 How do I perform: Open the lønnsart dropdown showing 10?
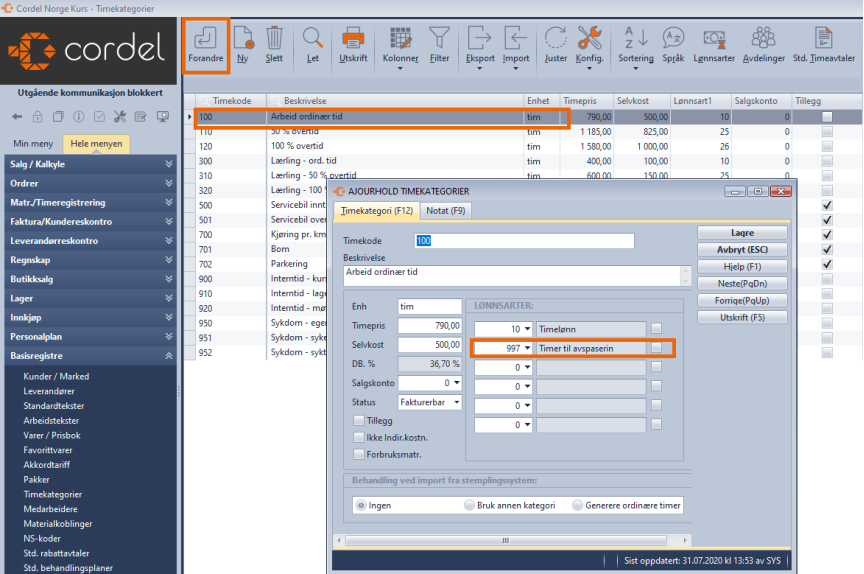pos(527,329)
